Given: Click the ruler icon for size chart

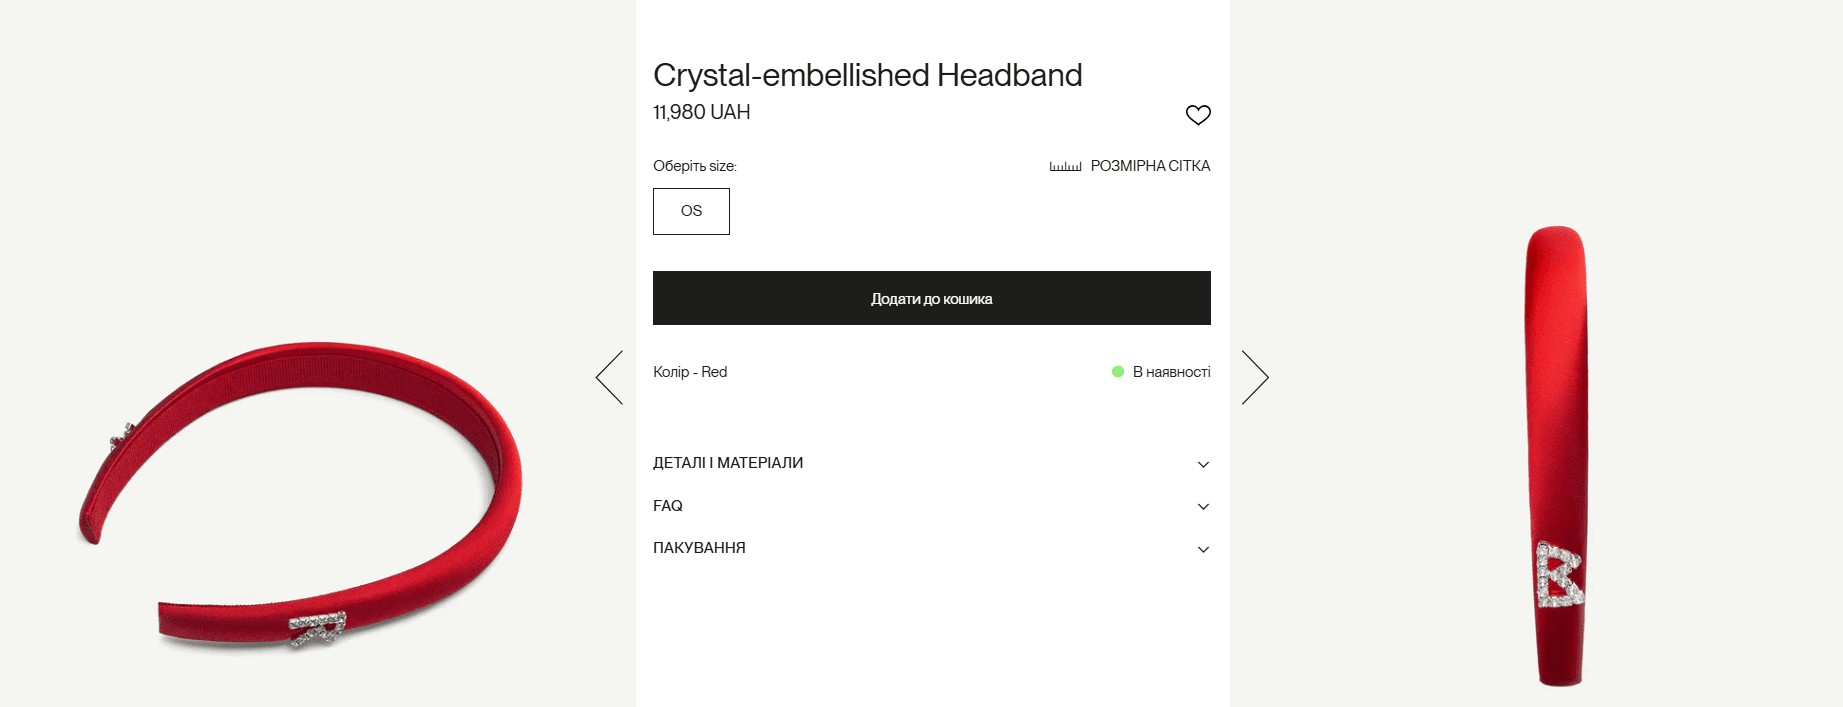Looking at the screenshot, I should pyautogui.click(x=1065, y=166).
